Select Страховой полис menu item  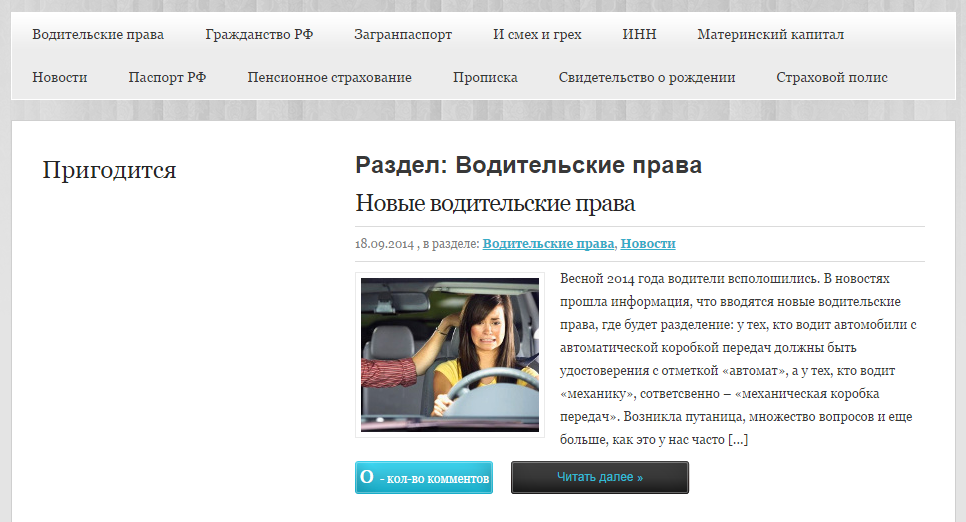(x=832, y=78)
